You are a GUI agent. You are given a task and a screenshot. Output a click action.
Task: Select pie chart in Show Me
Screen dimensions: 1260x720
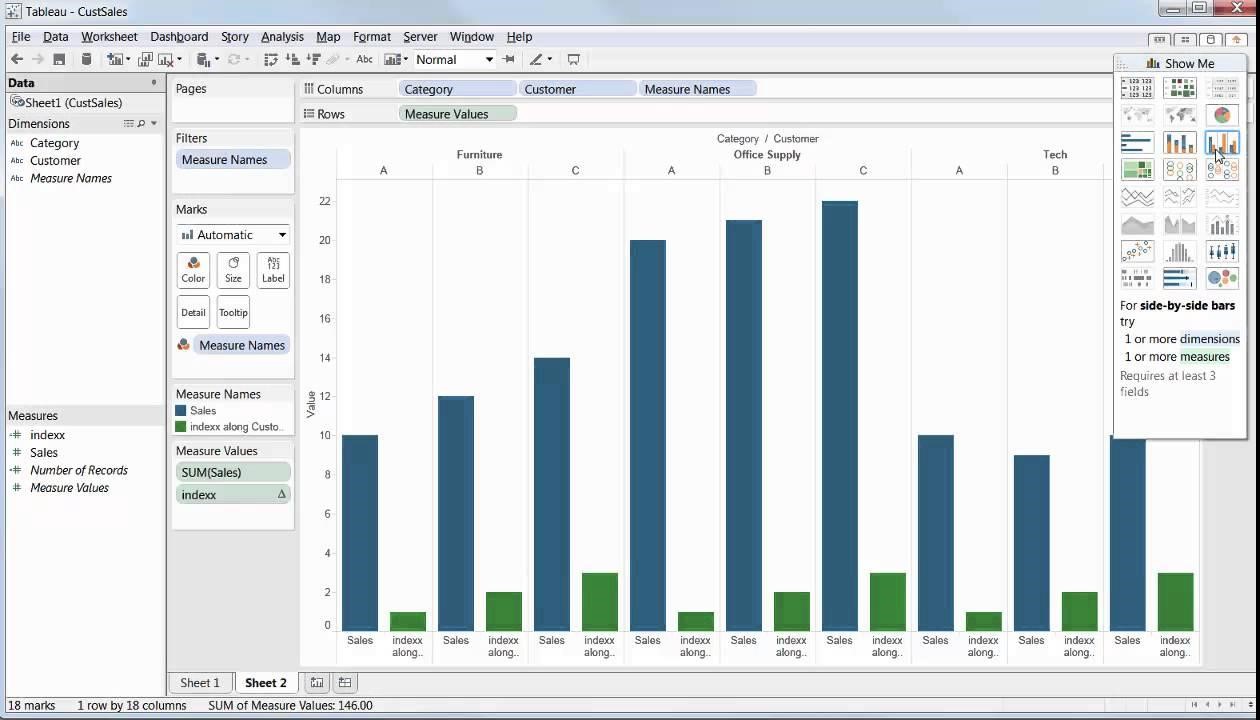pos(1222,115)
